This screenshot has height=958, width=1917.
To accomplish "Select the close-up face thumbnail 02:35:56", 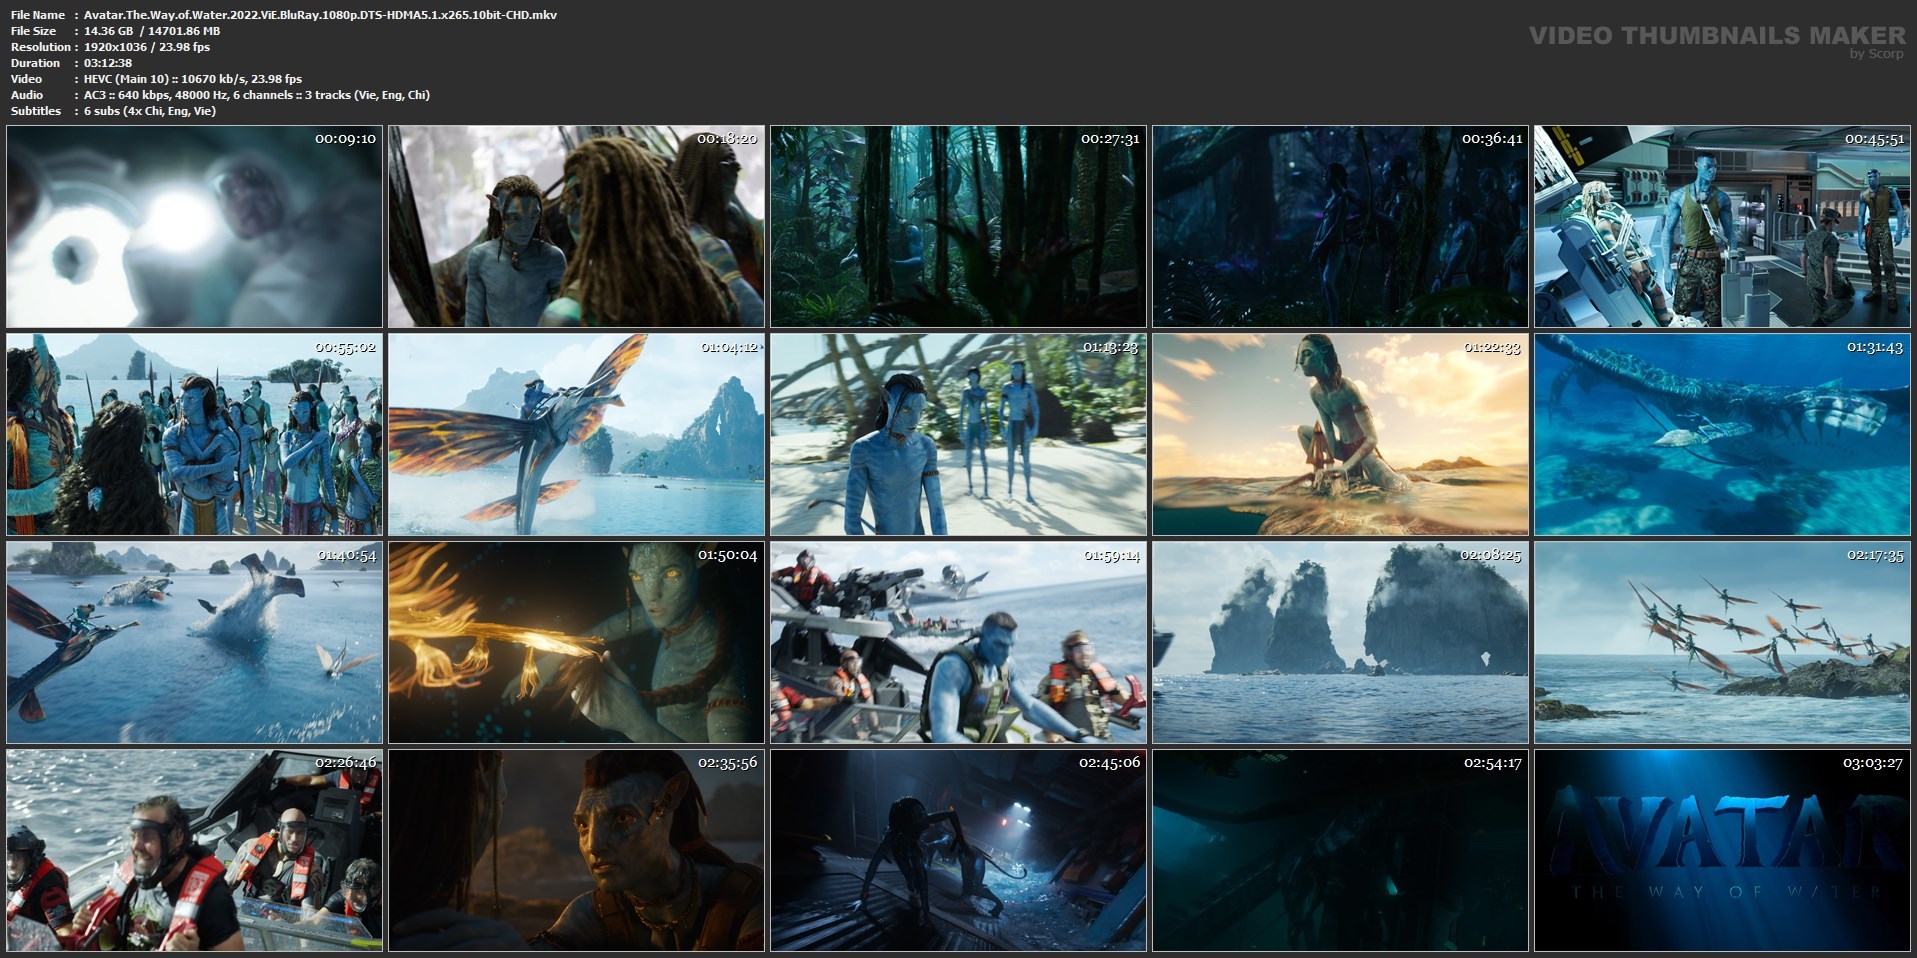I will click(576, 851).
